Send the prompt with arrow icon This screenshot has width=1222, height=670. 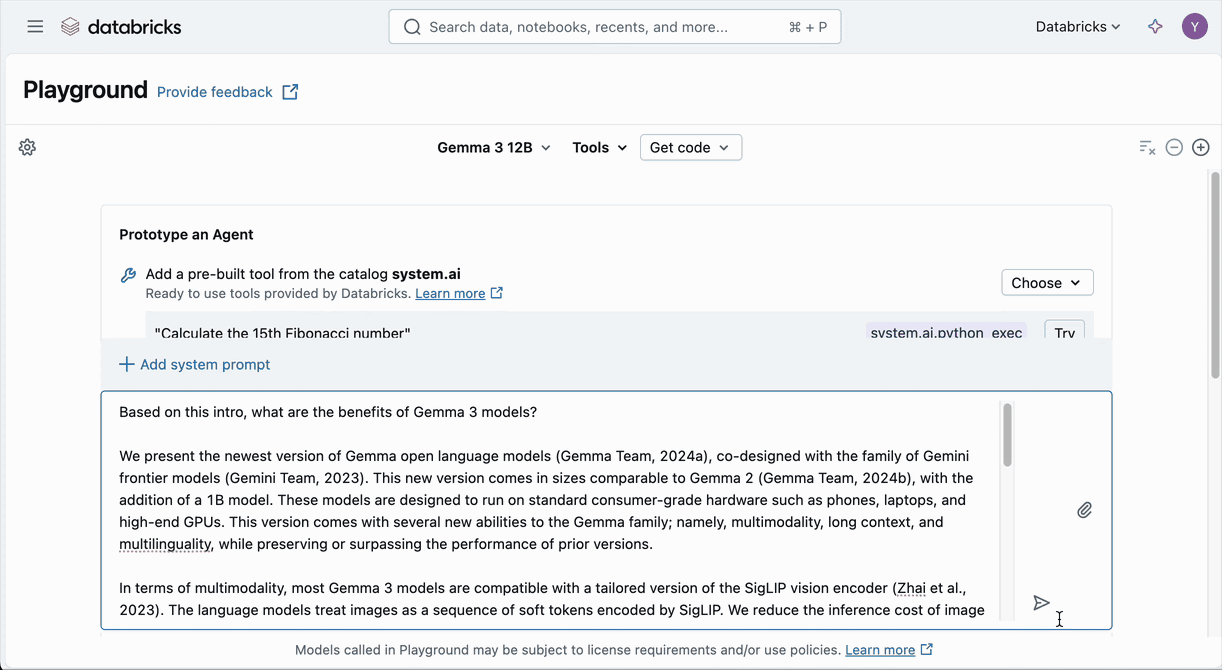[1041, 603]
